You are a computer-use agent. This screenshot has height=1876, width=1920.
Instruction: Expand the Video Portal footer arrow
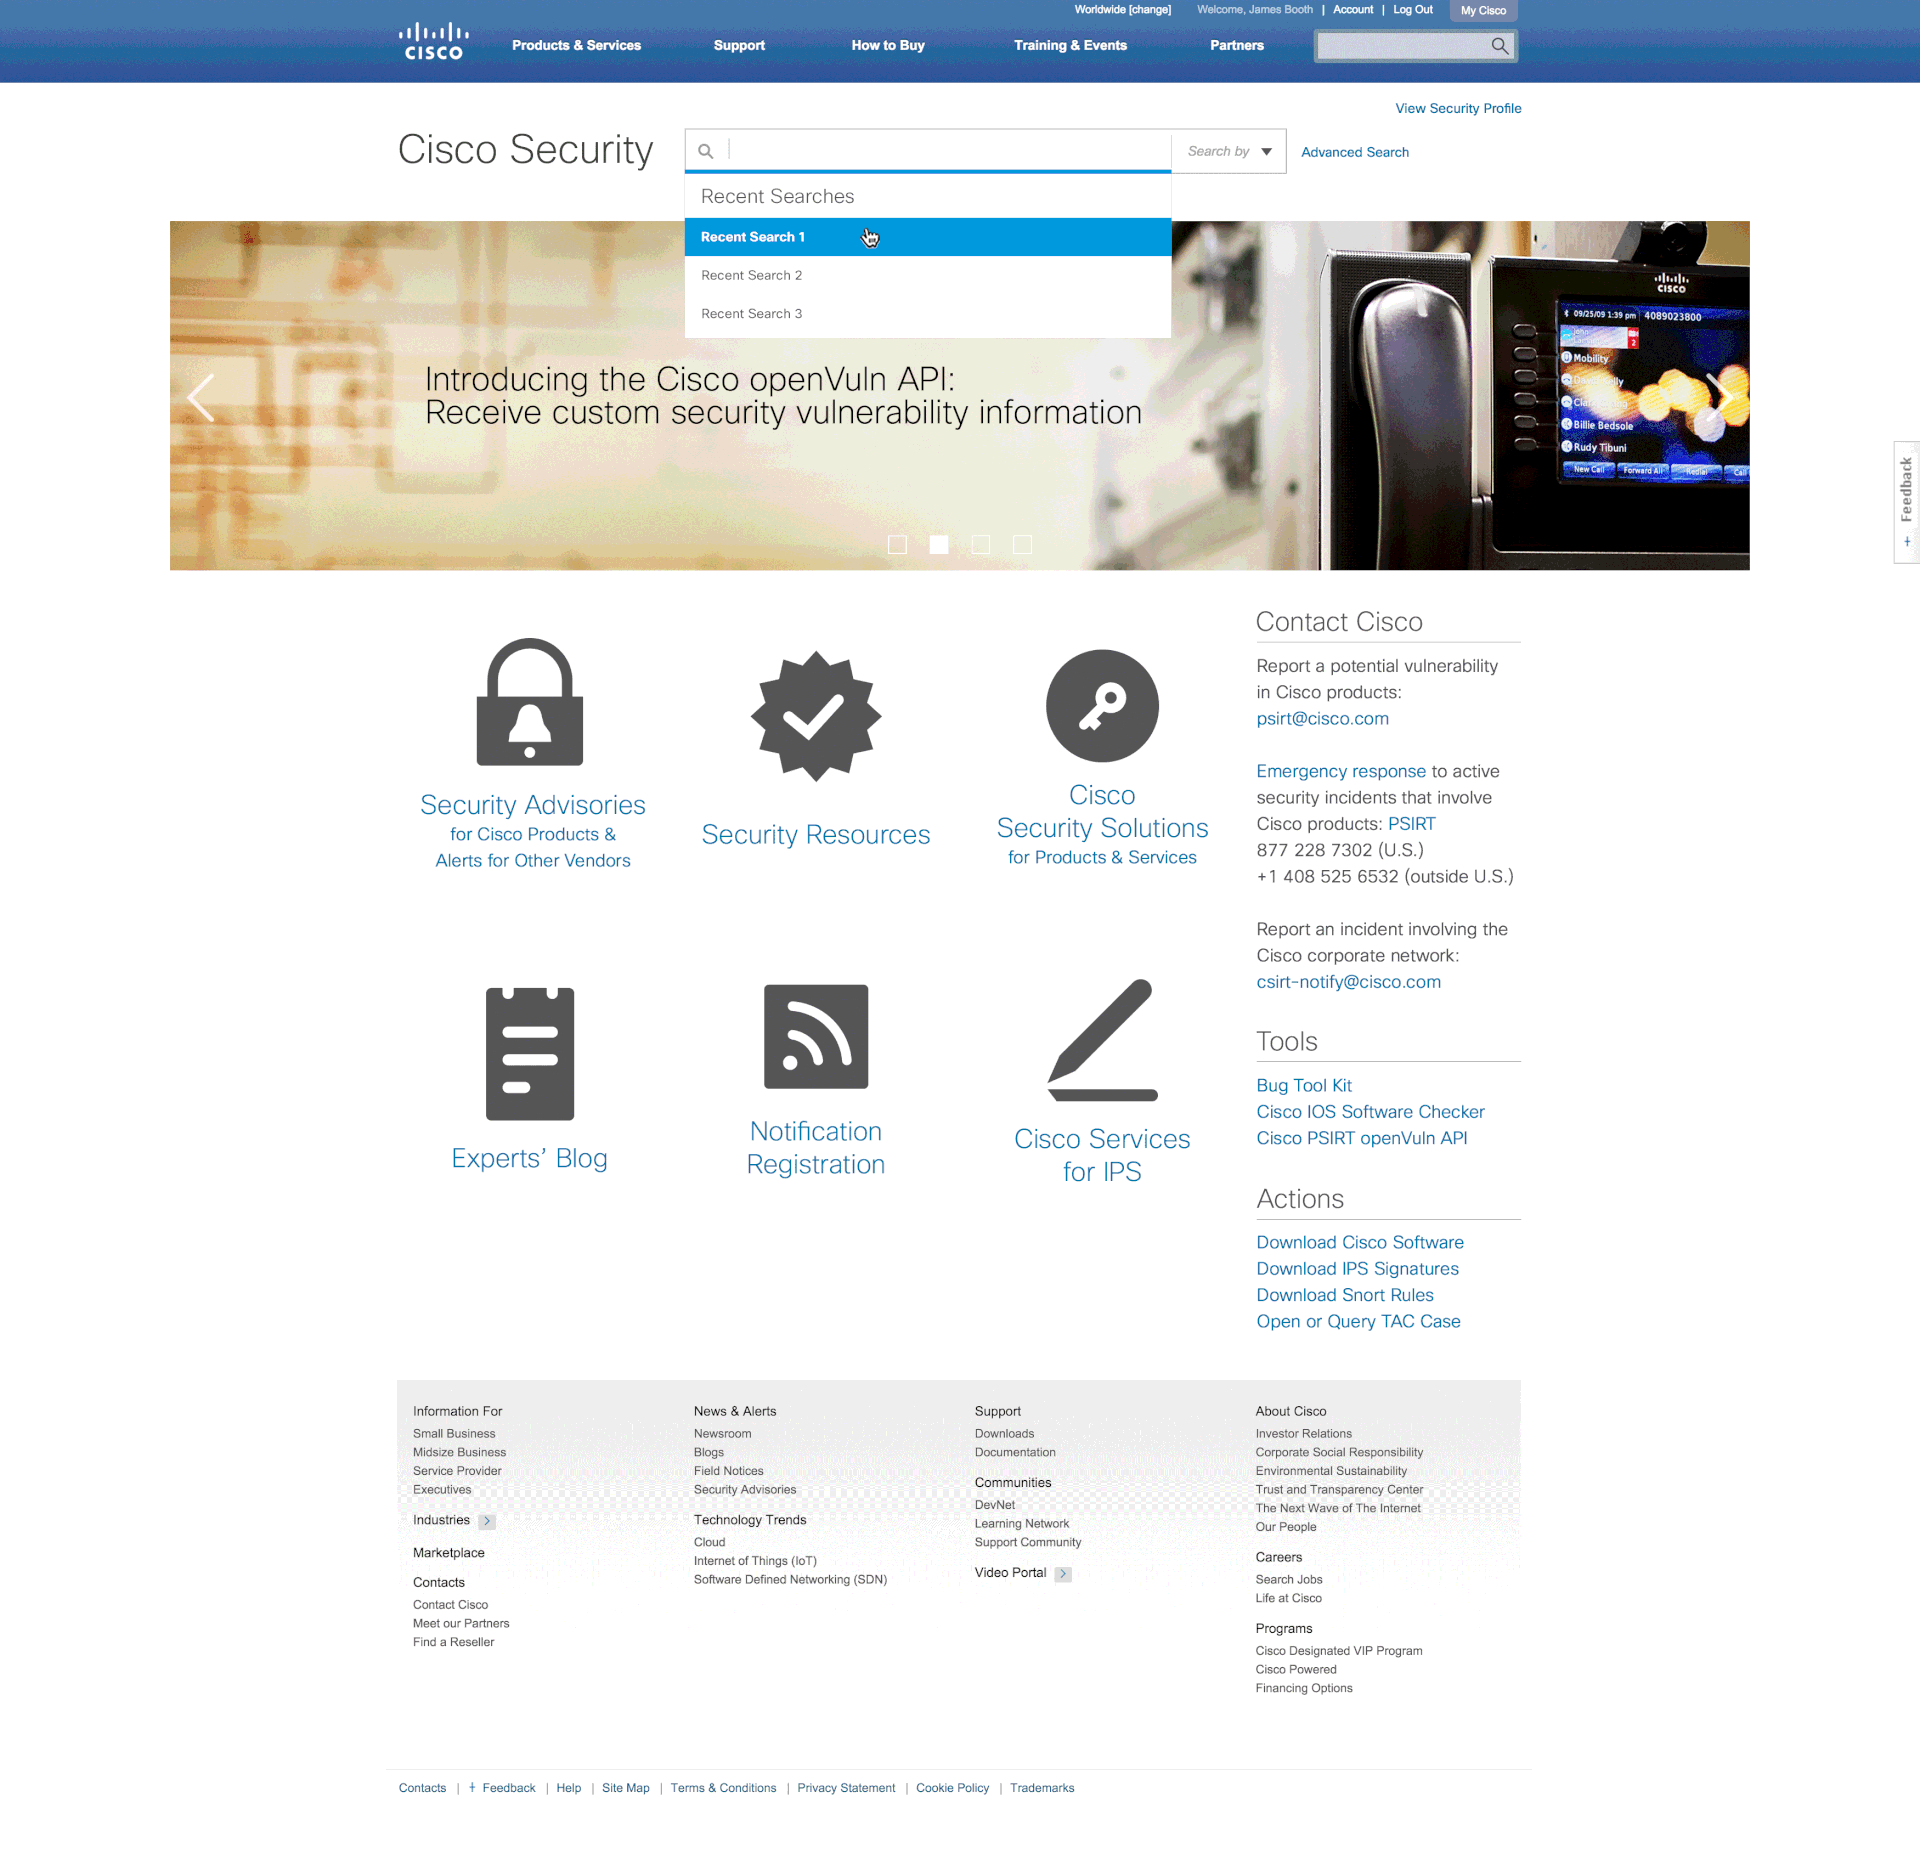tap(1063, 1574)
